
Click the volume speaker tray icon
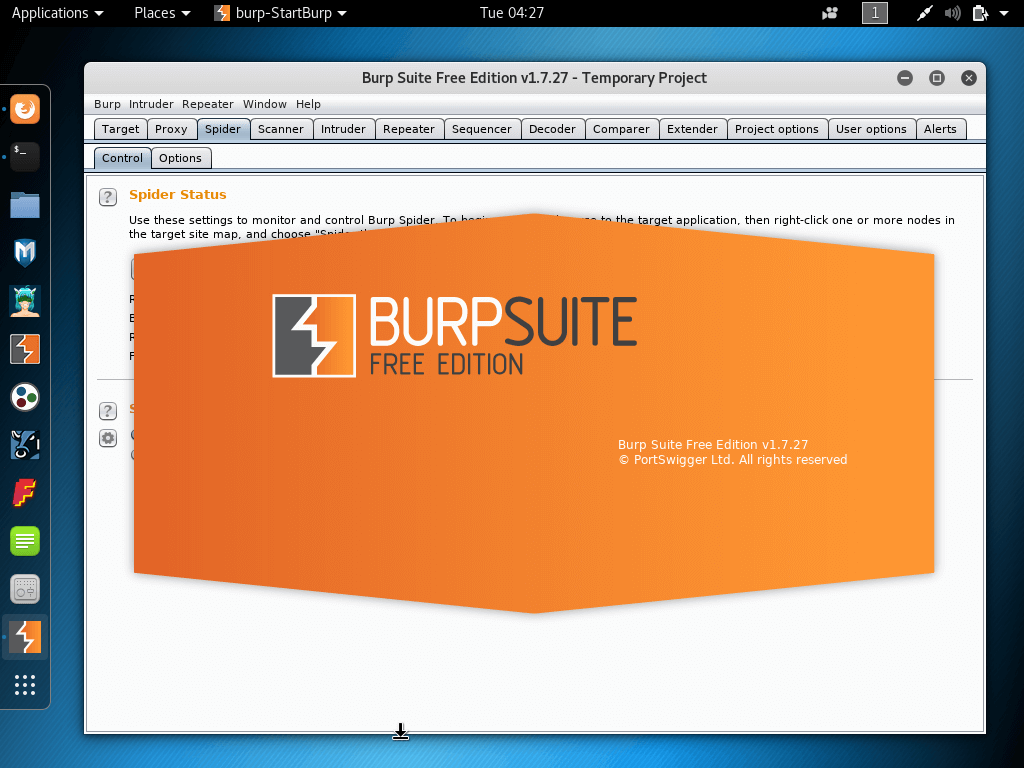pos(952,13)
